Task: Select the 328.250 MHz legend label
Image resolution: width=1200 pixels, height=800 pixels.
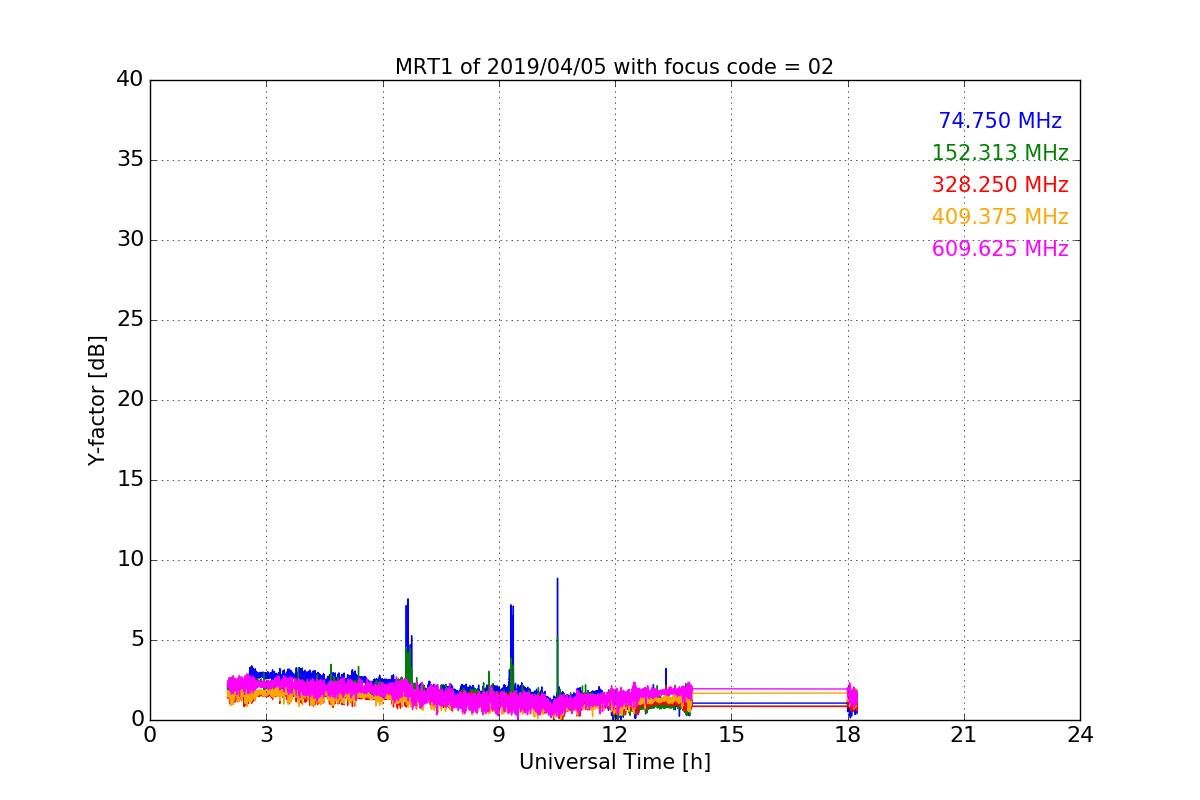Action: click(1000, 185)
